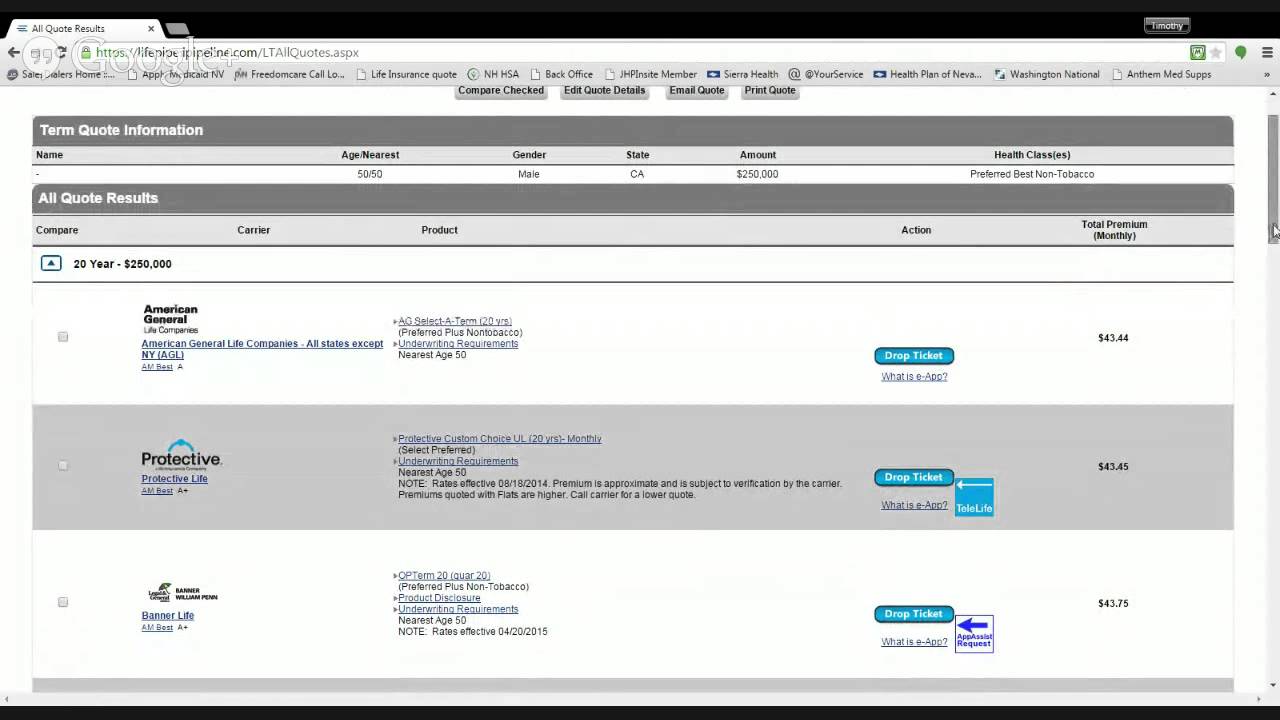The height and width of the screenshot is (720, 1280).
Task: Click the green square extension icon in address bar
Action: [1197, 53]
